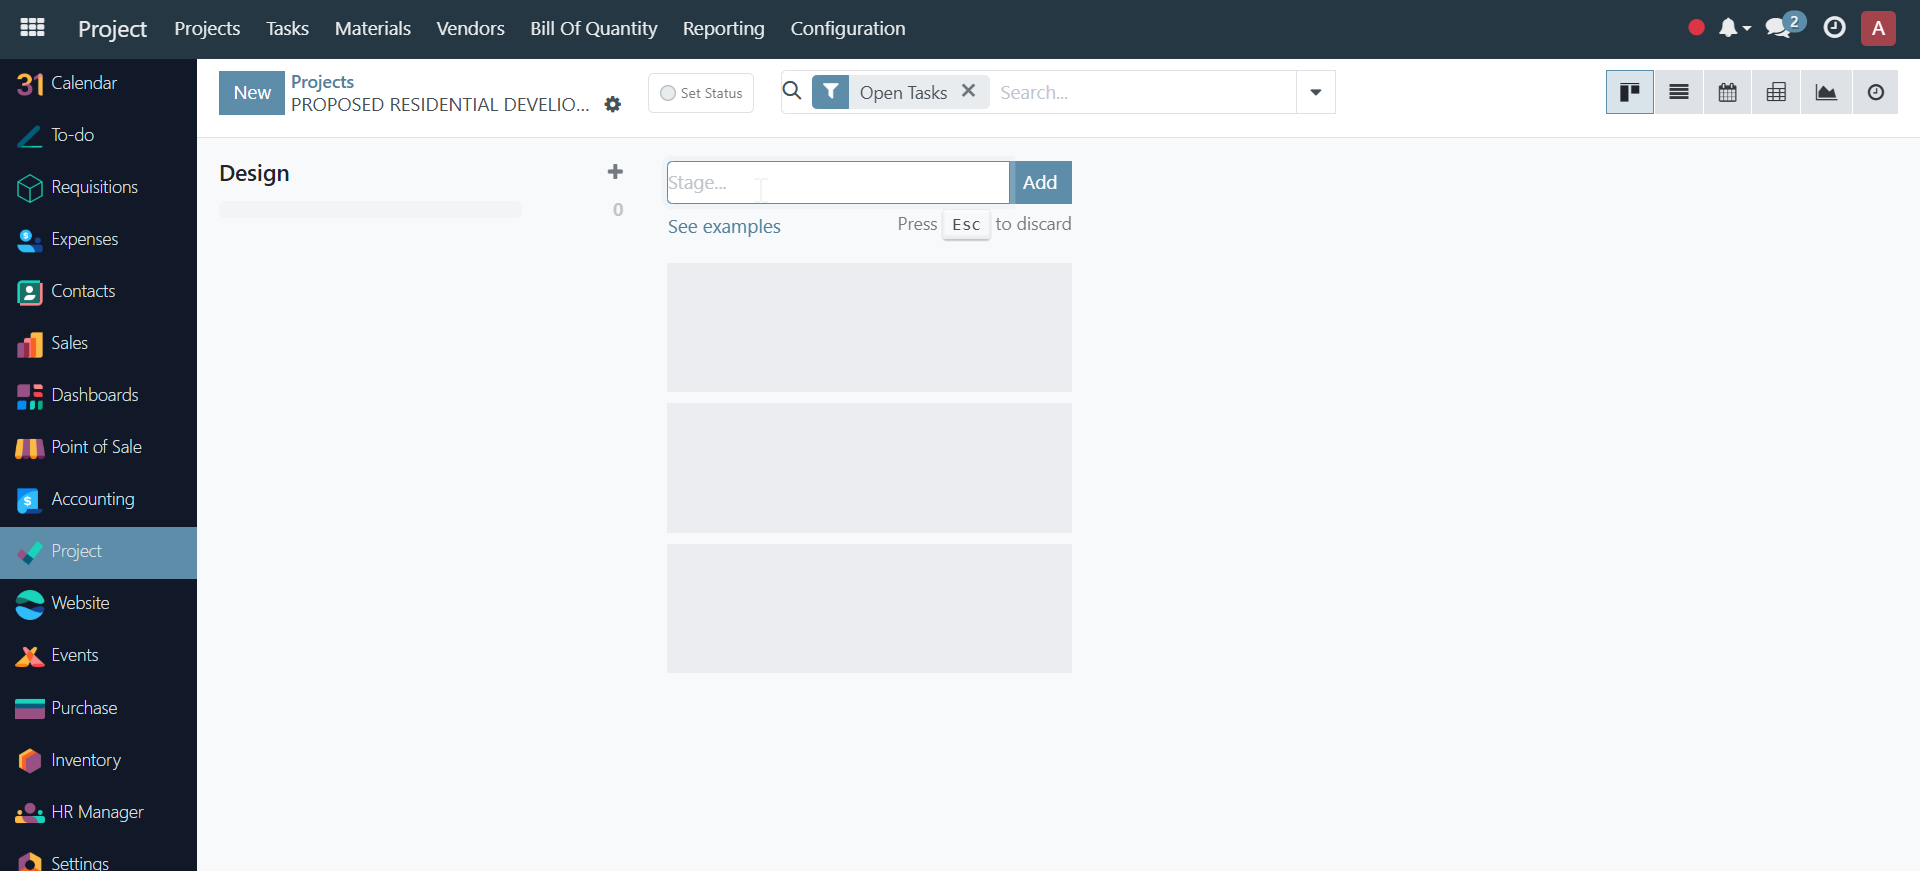This screenshot has width=1920, height=871.
Task: Open the Bill Of Quantity menu
Action: (x=593, y=28)
